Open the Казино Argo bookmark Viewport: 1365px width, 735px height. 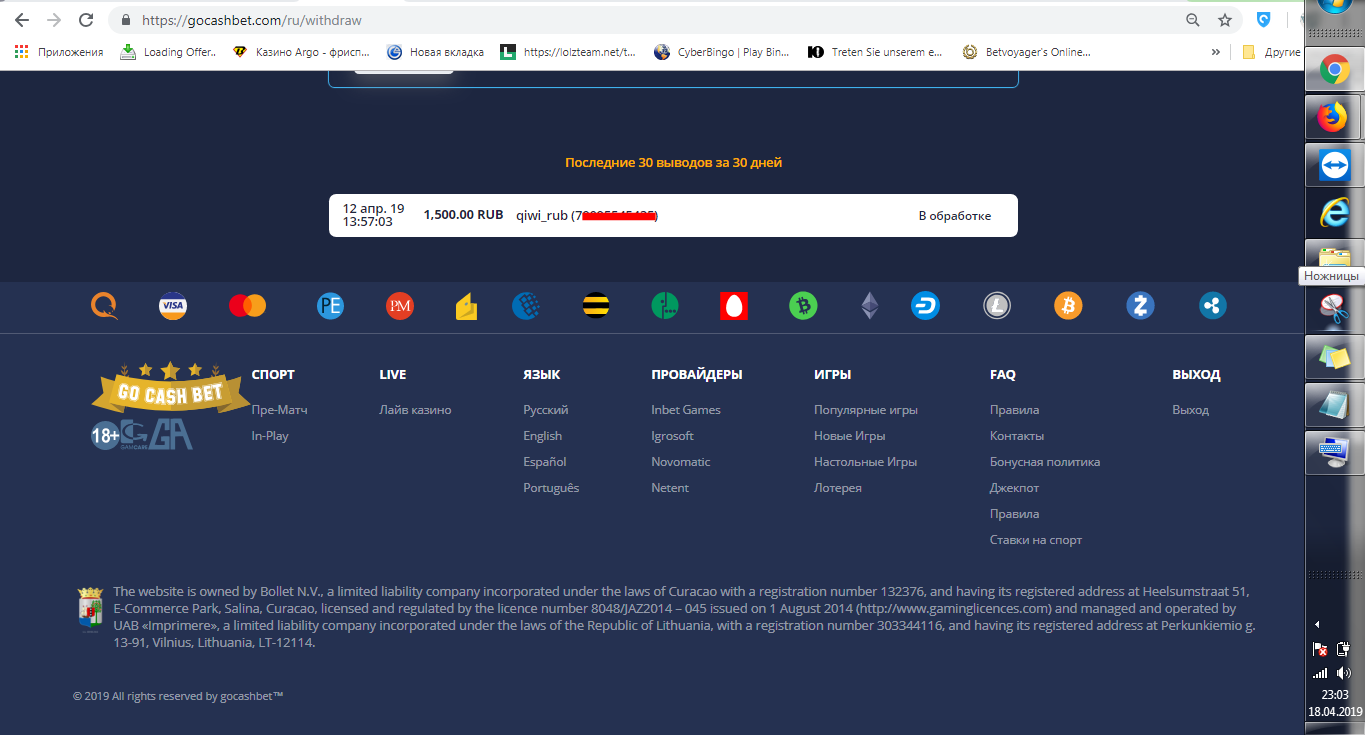(301, 52)
